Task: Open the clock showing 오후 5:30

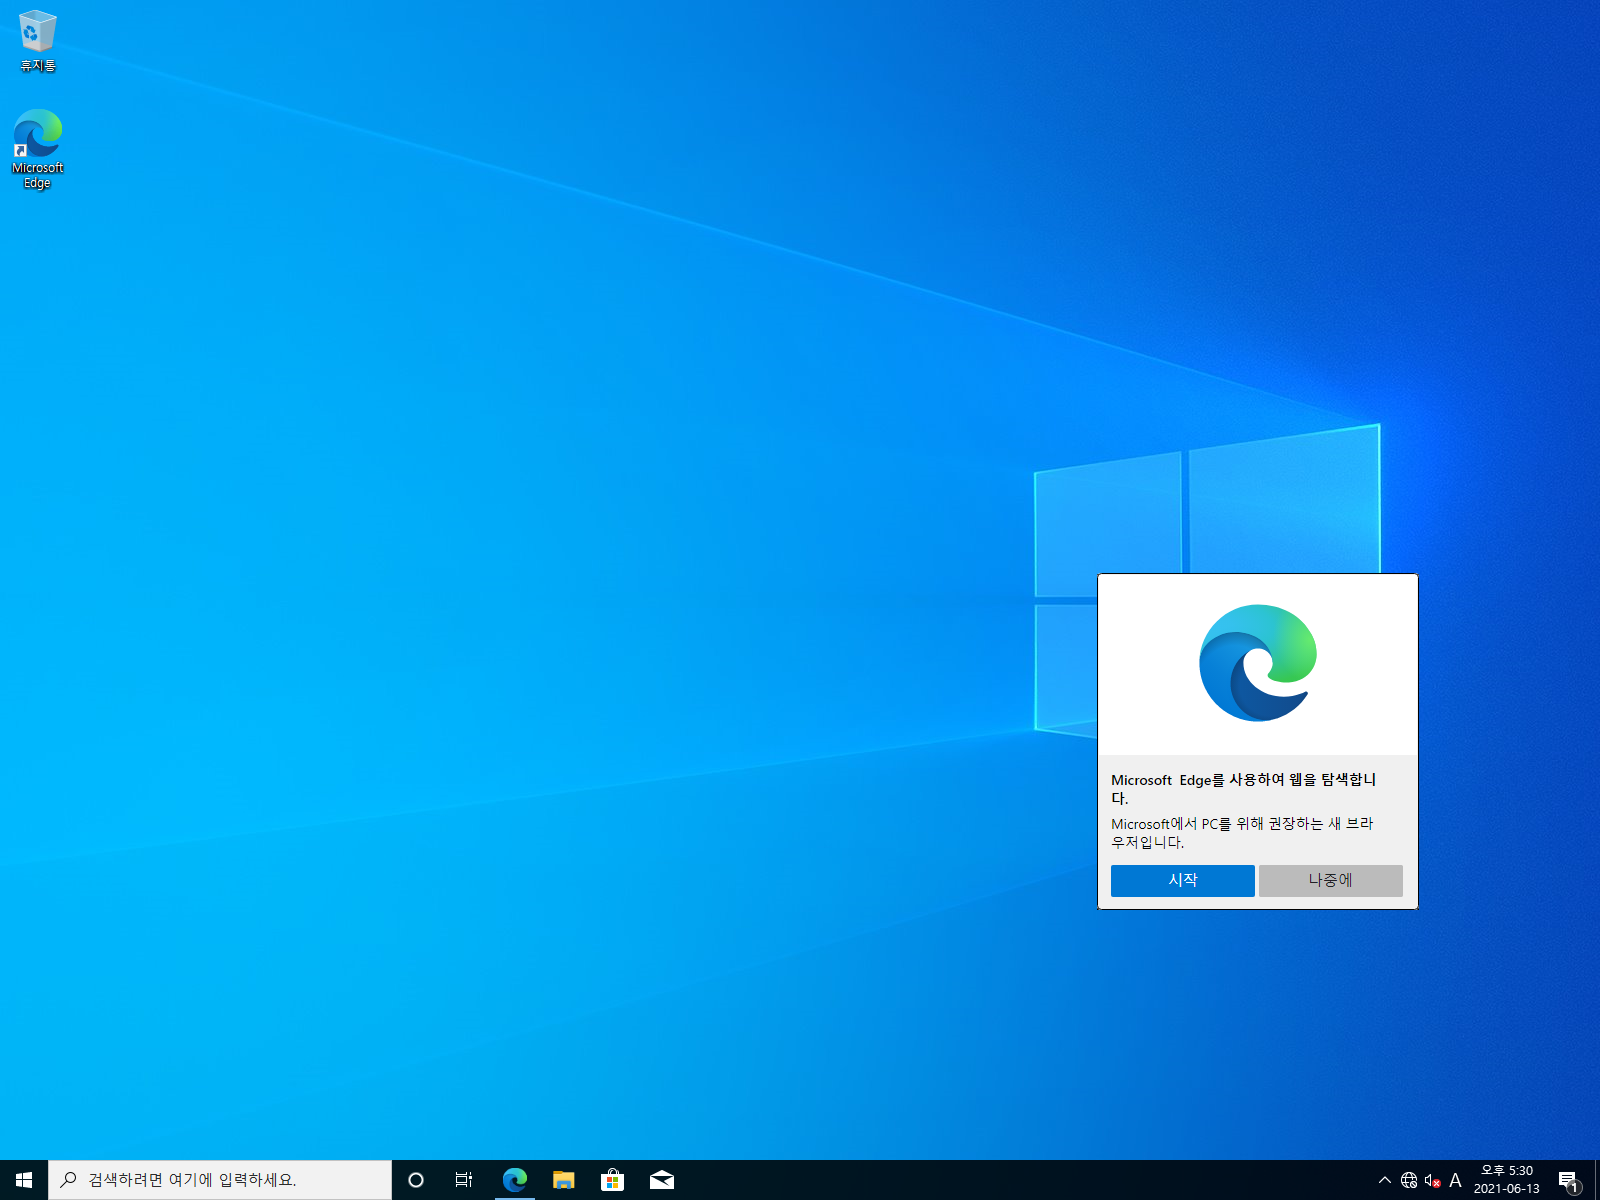Action: tap(1507, 1171)
